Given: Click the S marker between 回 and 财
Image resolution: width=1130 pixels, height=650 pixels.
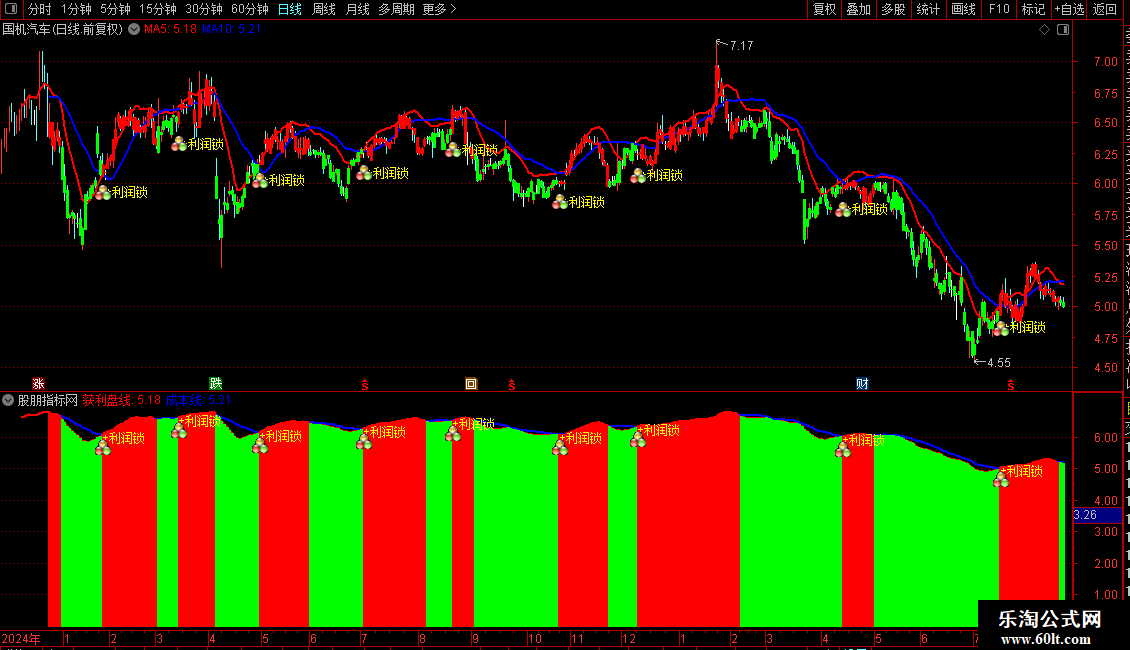Looking at the screenshot, I should [512, 386].
